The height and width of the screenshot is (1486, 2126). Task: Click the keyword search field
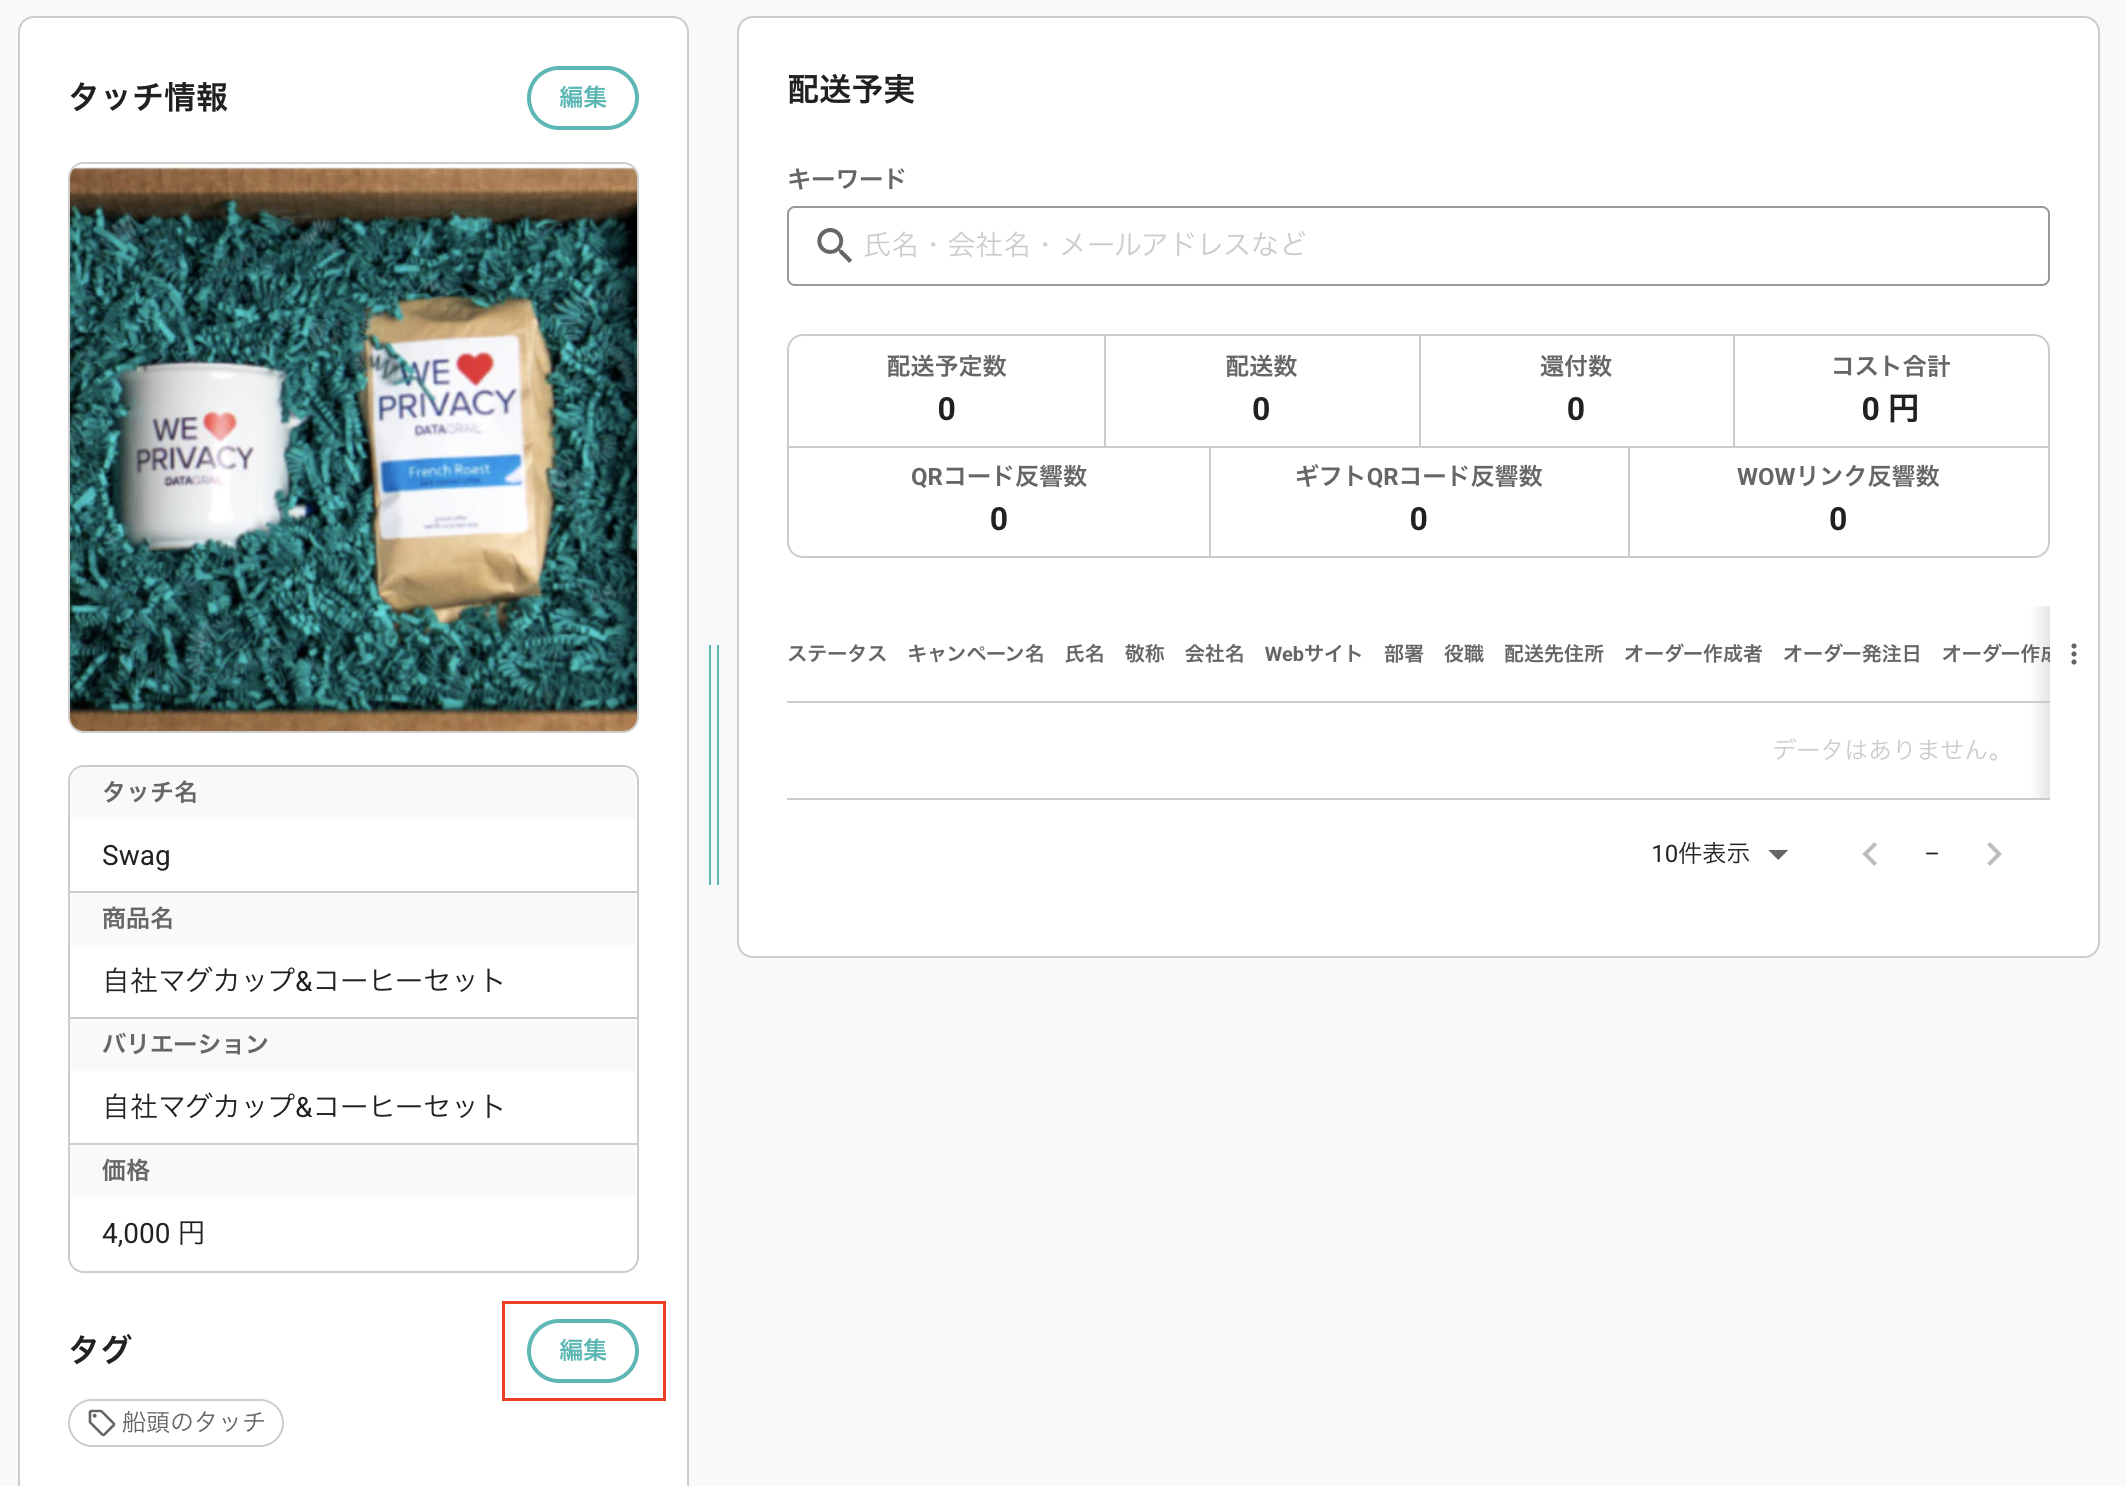point(1418,246)
